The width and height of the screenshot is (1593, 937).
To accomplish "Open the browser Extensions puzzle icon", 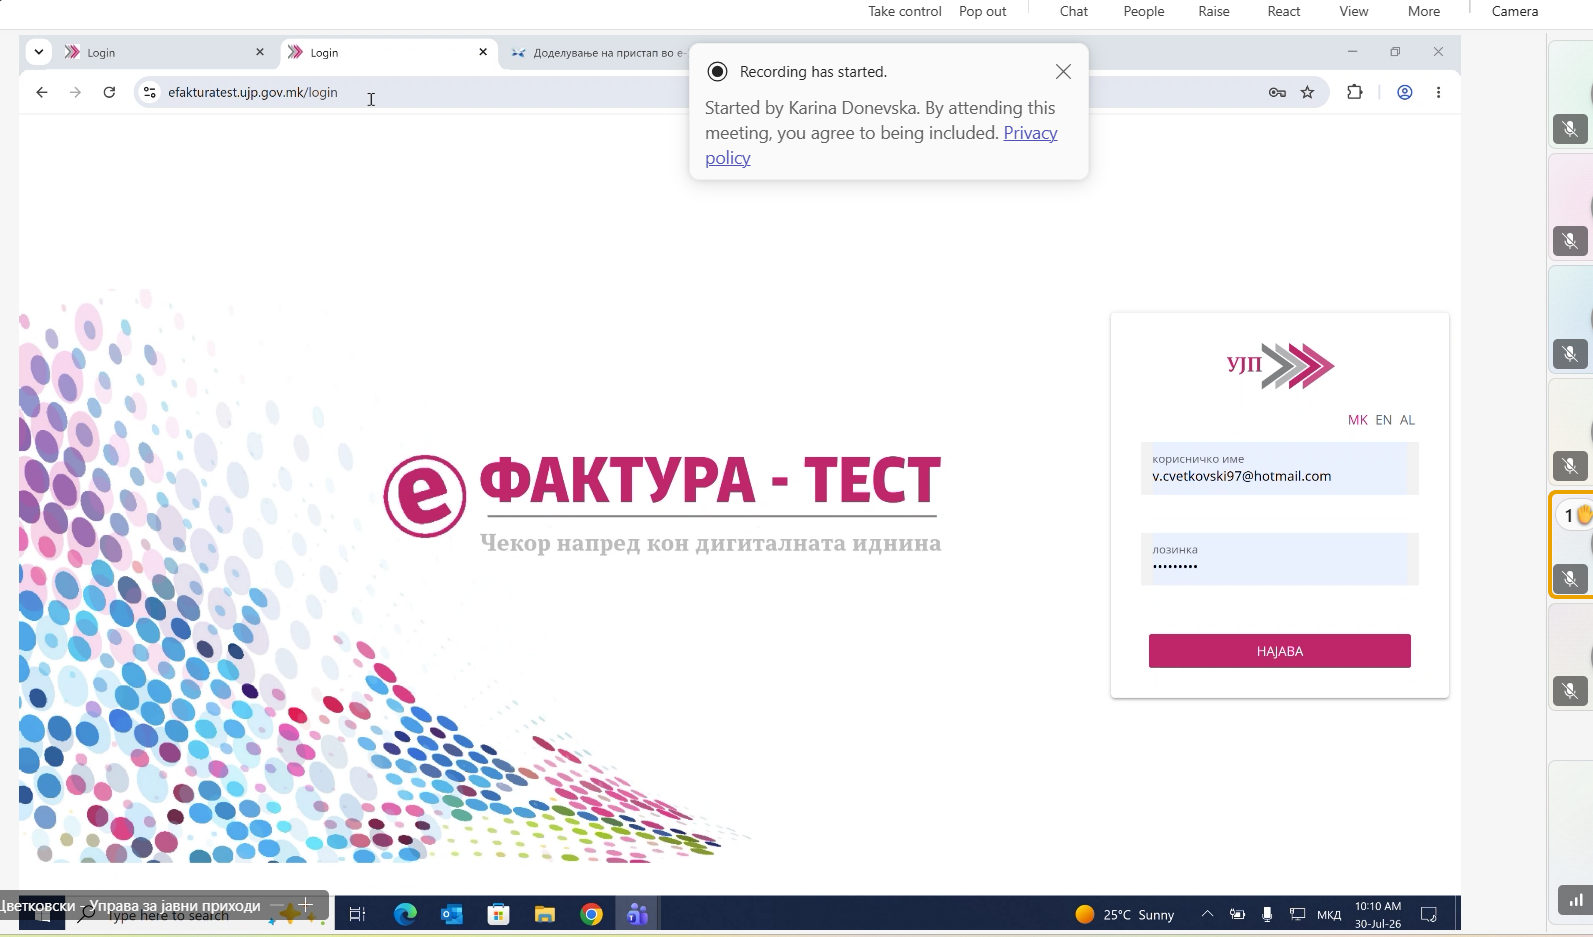I will [x=1354, y=92].
